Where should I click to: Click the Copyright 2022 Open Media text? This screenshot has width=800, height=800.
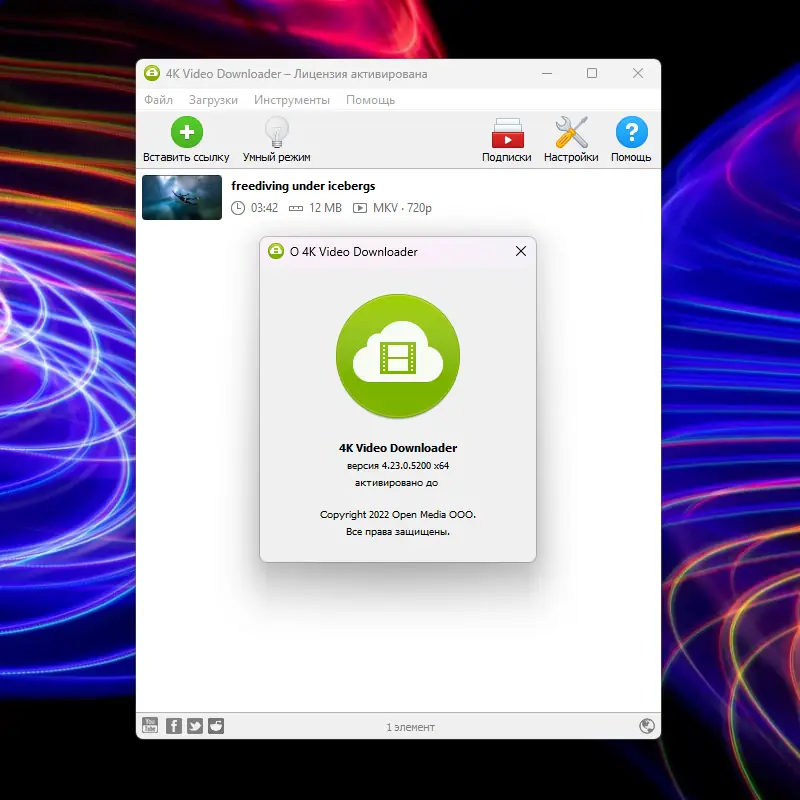tap(398, 514)
